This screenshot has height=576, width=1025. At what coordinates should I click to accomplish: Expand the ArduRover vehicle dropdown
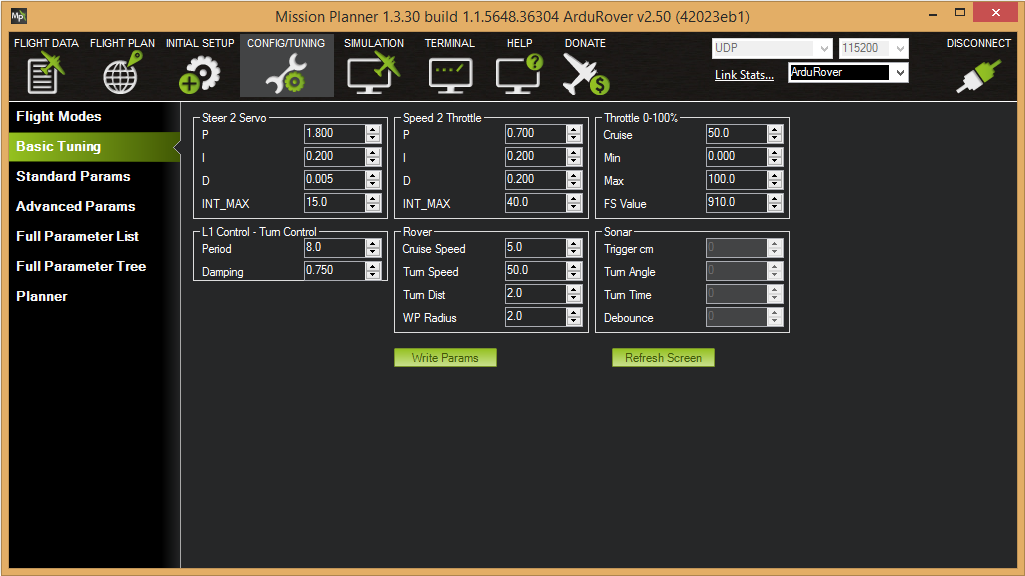click(x=899, y=73)
